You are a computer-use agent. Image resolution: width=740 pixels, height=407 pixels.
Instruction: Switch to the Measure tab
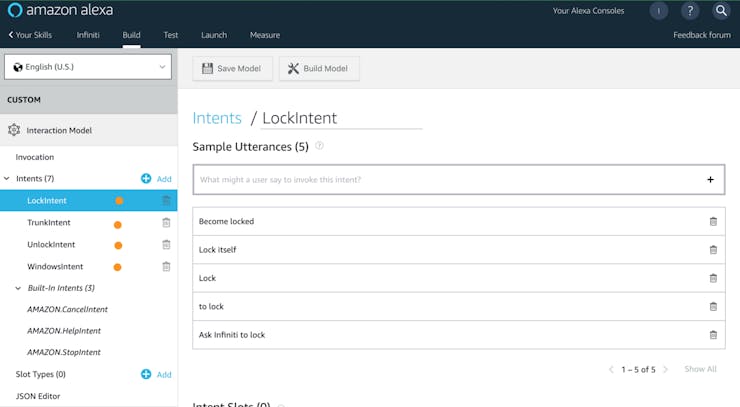[265, 35]
